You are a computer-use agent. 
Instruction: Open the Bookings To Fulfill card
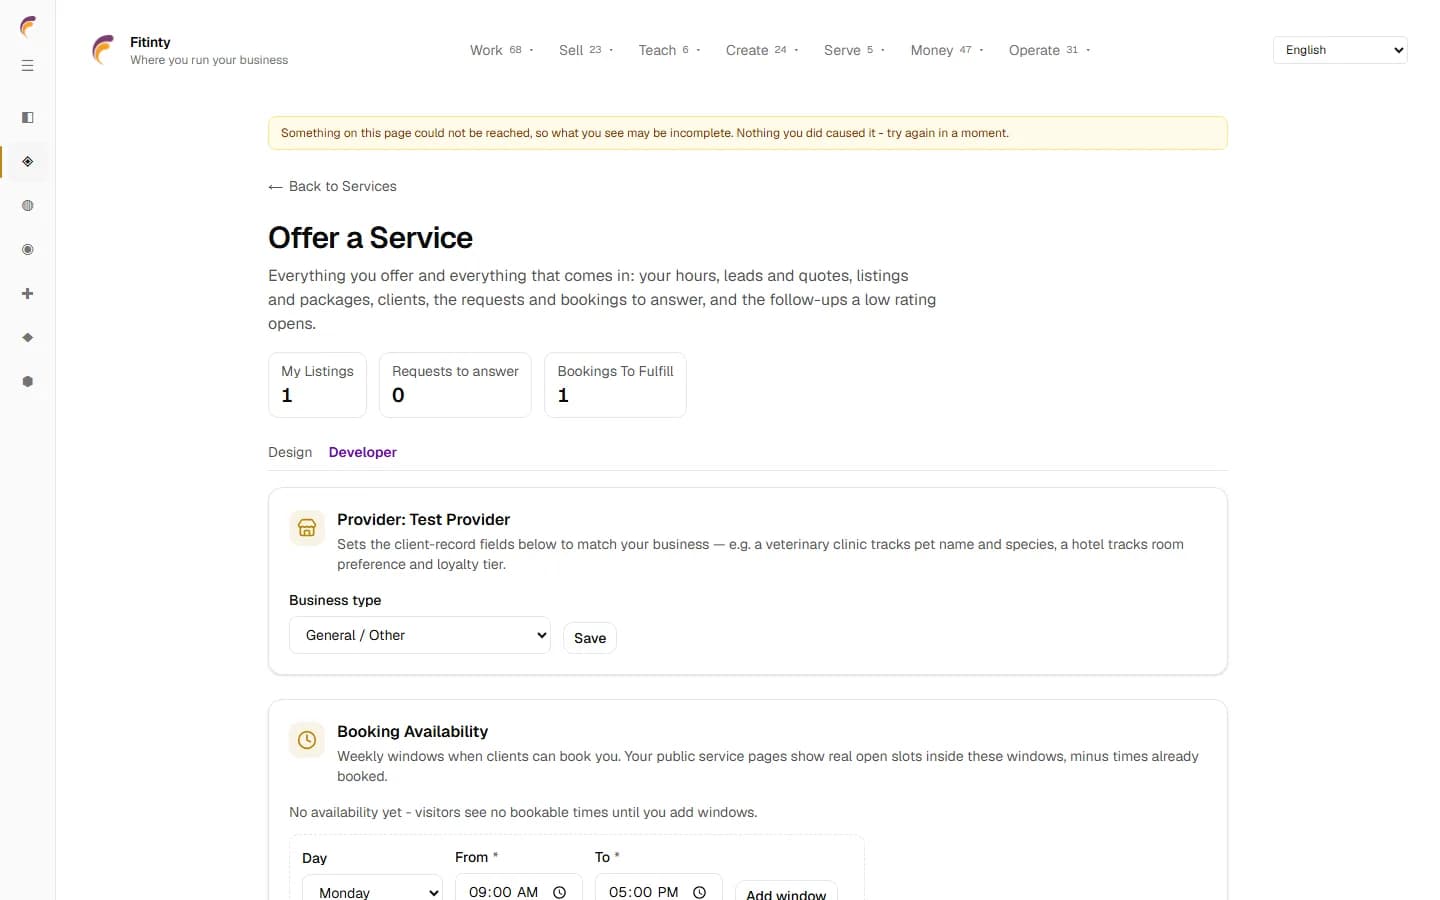[x=615, y=385]
